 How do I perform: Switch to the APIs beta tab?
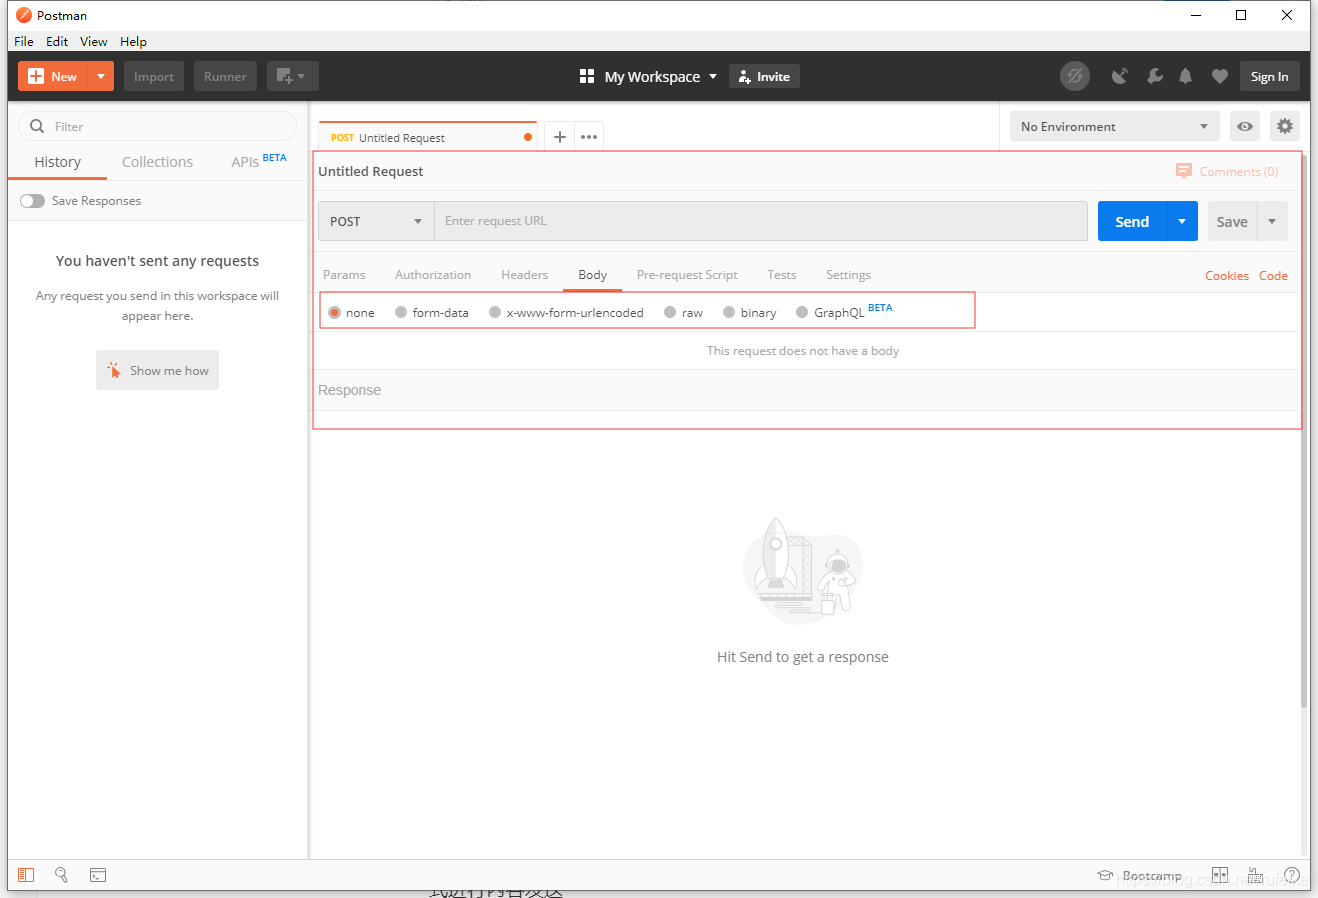(258, 161)
